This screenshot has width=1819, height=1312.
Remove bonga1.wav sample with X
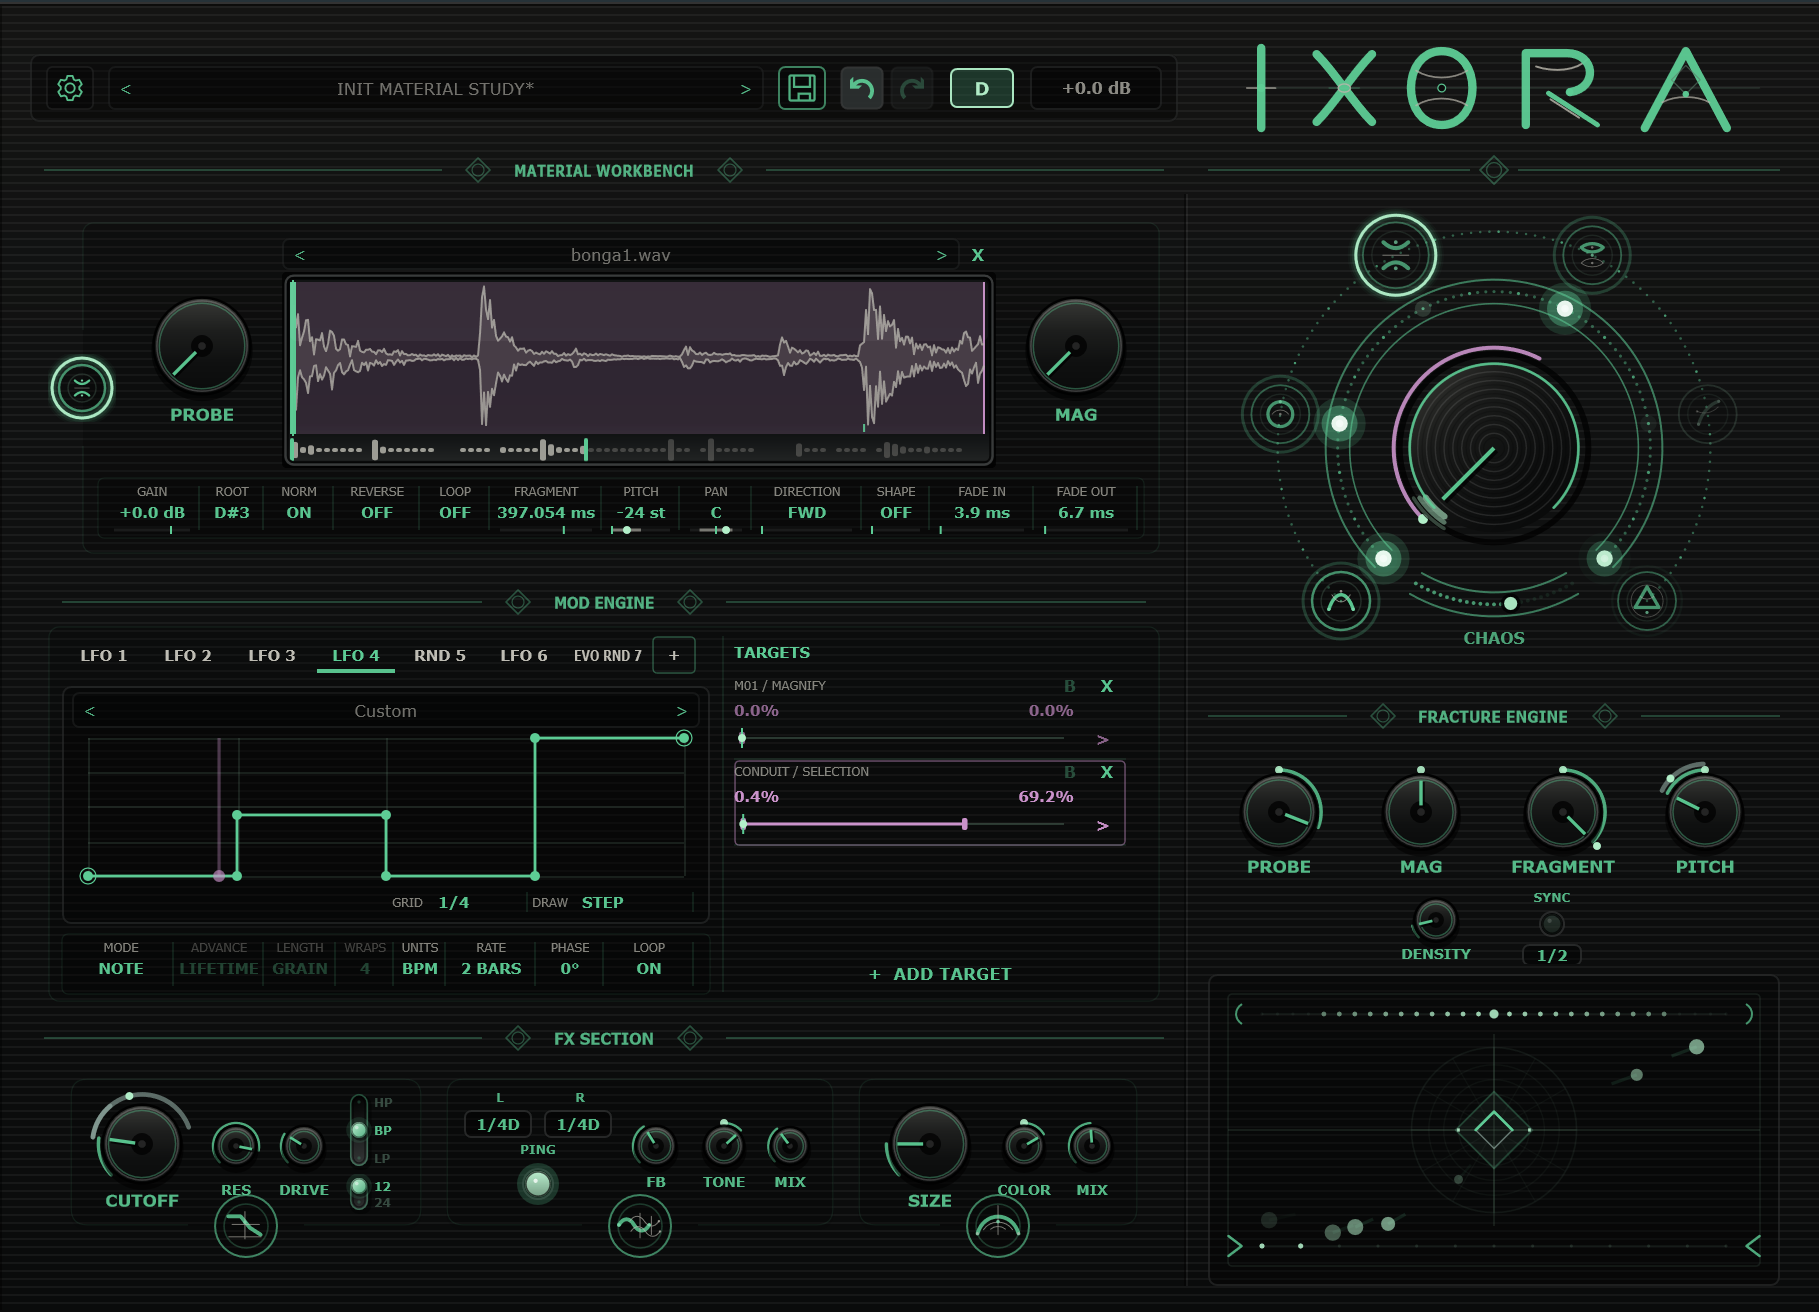pyautogui.click(x=978, y=255)
